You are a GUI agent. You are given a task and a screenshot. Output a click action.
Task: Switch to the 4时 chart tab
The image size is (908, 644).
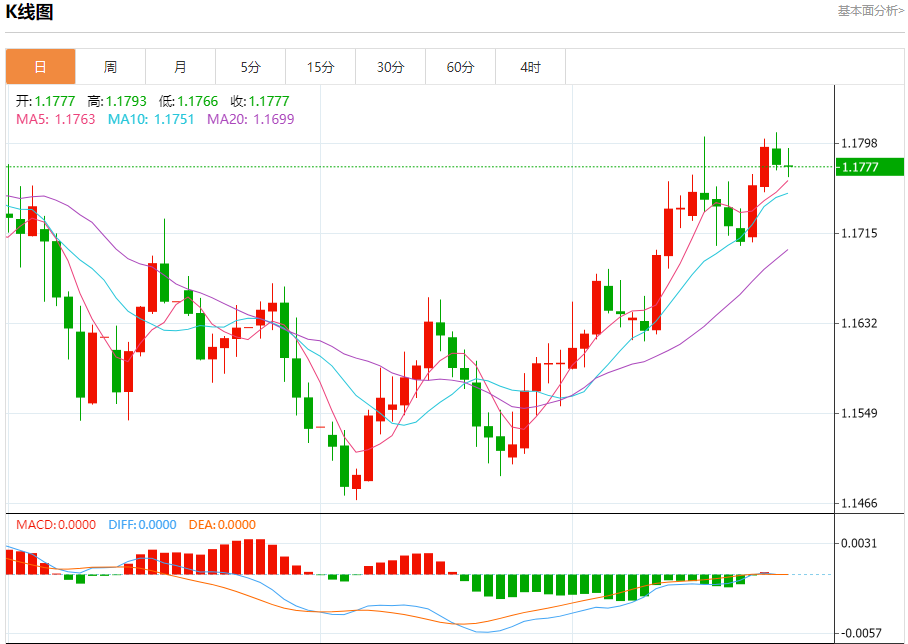click(x=531, y=67)
